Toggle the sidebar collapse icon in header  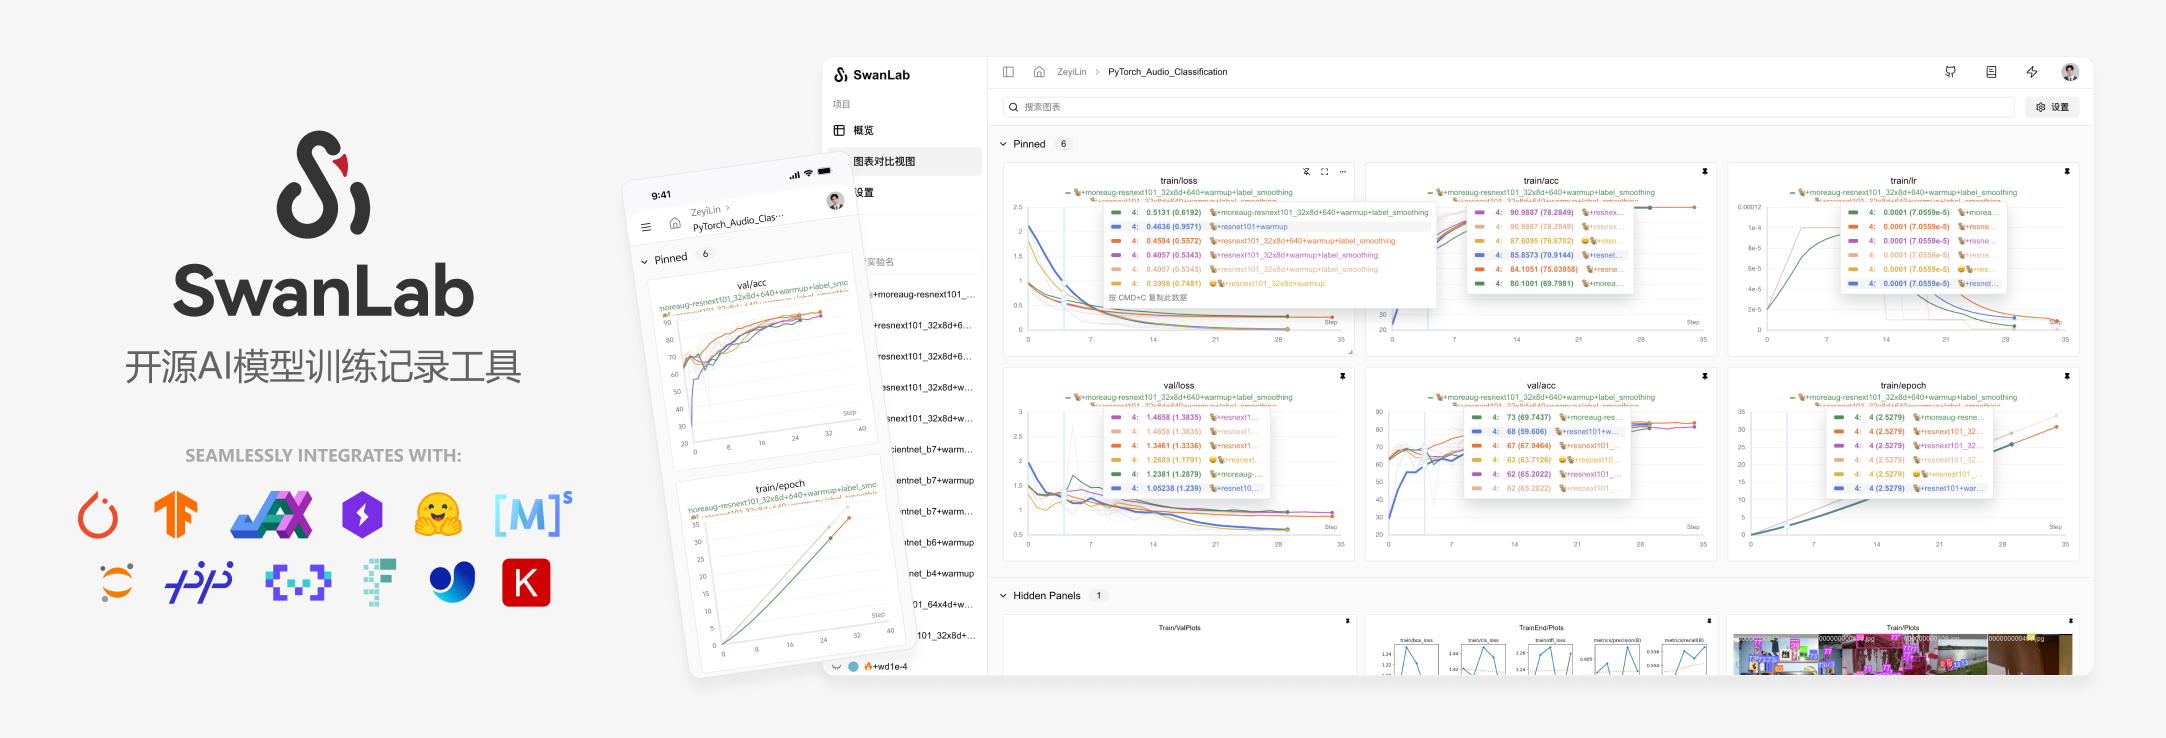[1008, 72]
